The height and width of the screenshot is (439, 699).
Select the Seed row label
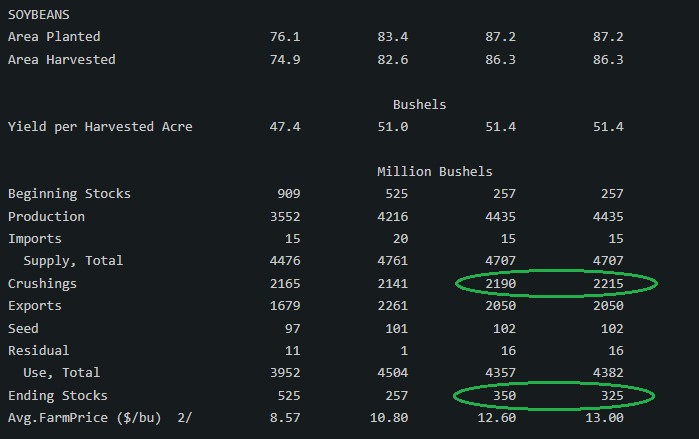(23, 329)
